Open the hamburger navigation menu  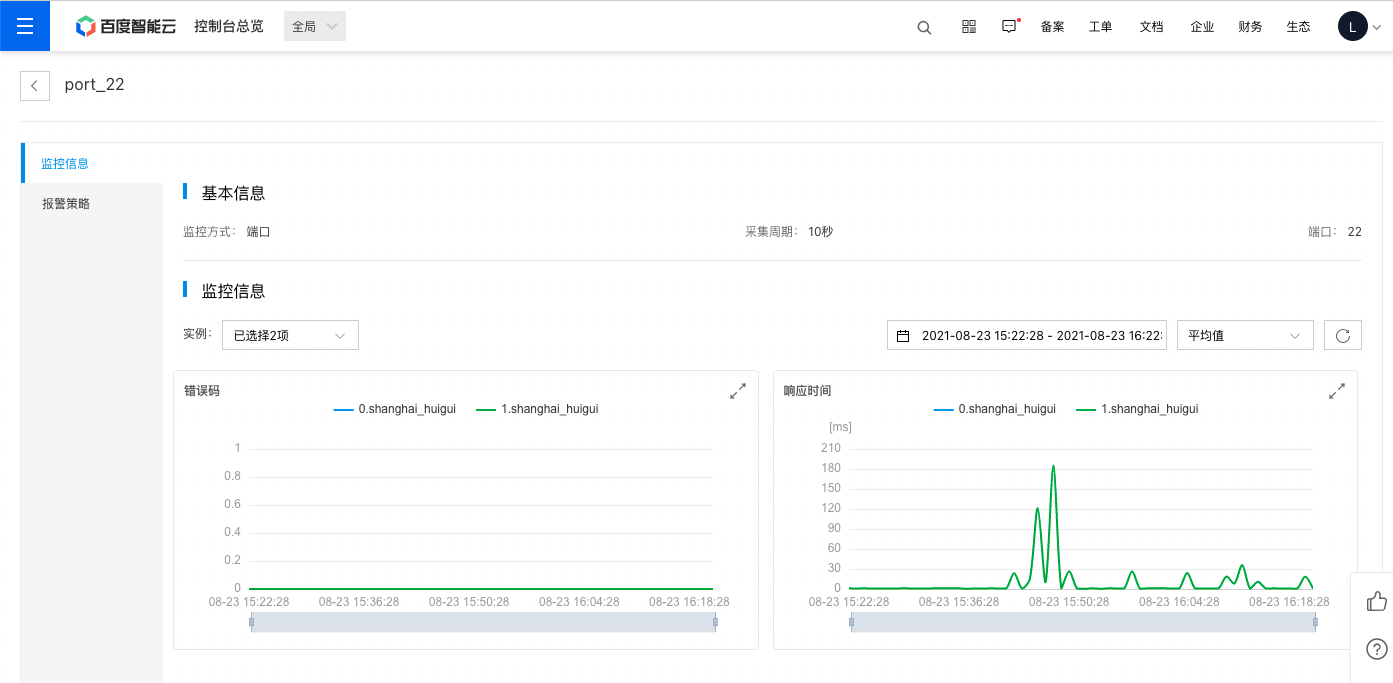point(25,26)
